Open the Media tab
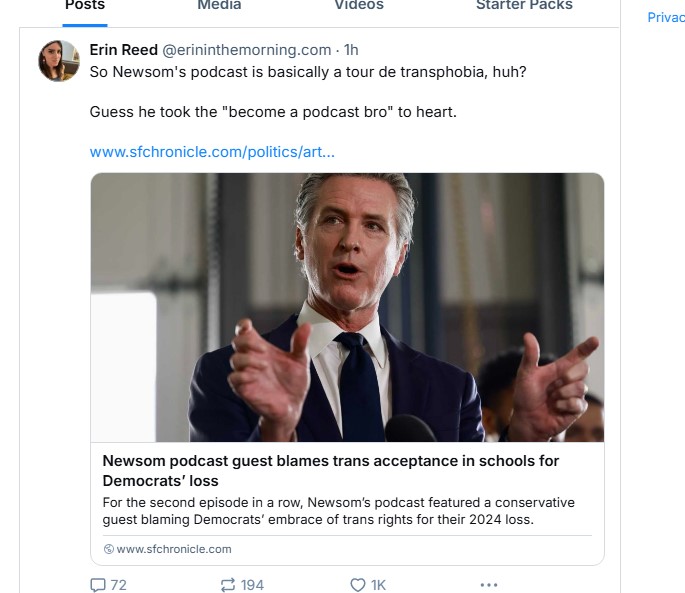 [219, 6]
